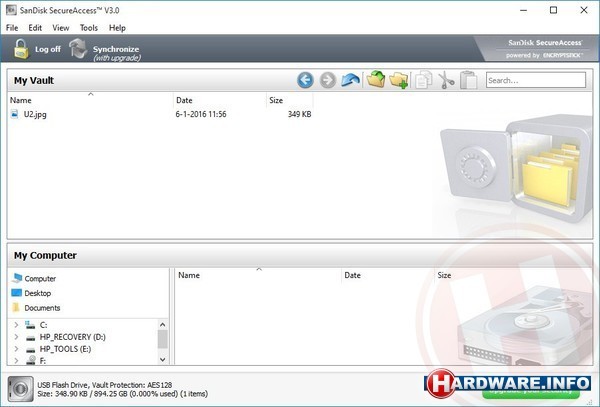Click the Log off padlock icon
The width and height of the screenshot is (600, 407).
(21, 49)
